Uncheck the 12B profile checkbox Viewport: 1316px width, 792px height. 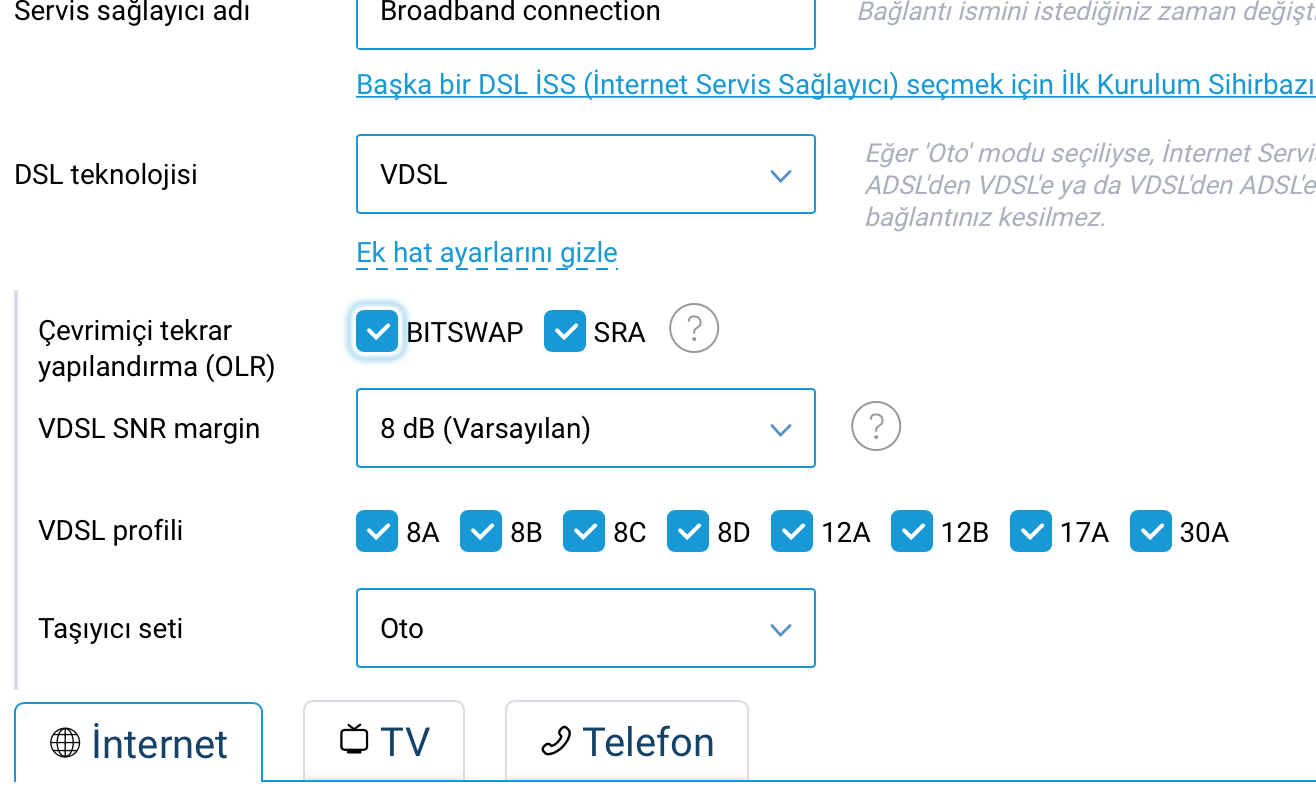tap(912, 531)
